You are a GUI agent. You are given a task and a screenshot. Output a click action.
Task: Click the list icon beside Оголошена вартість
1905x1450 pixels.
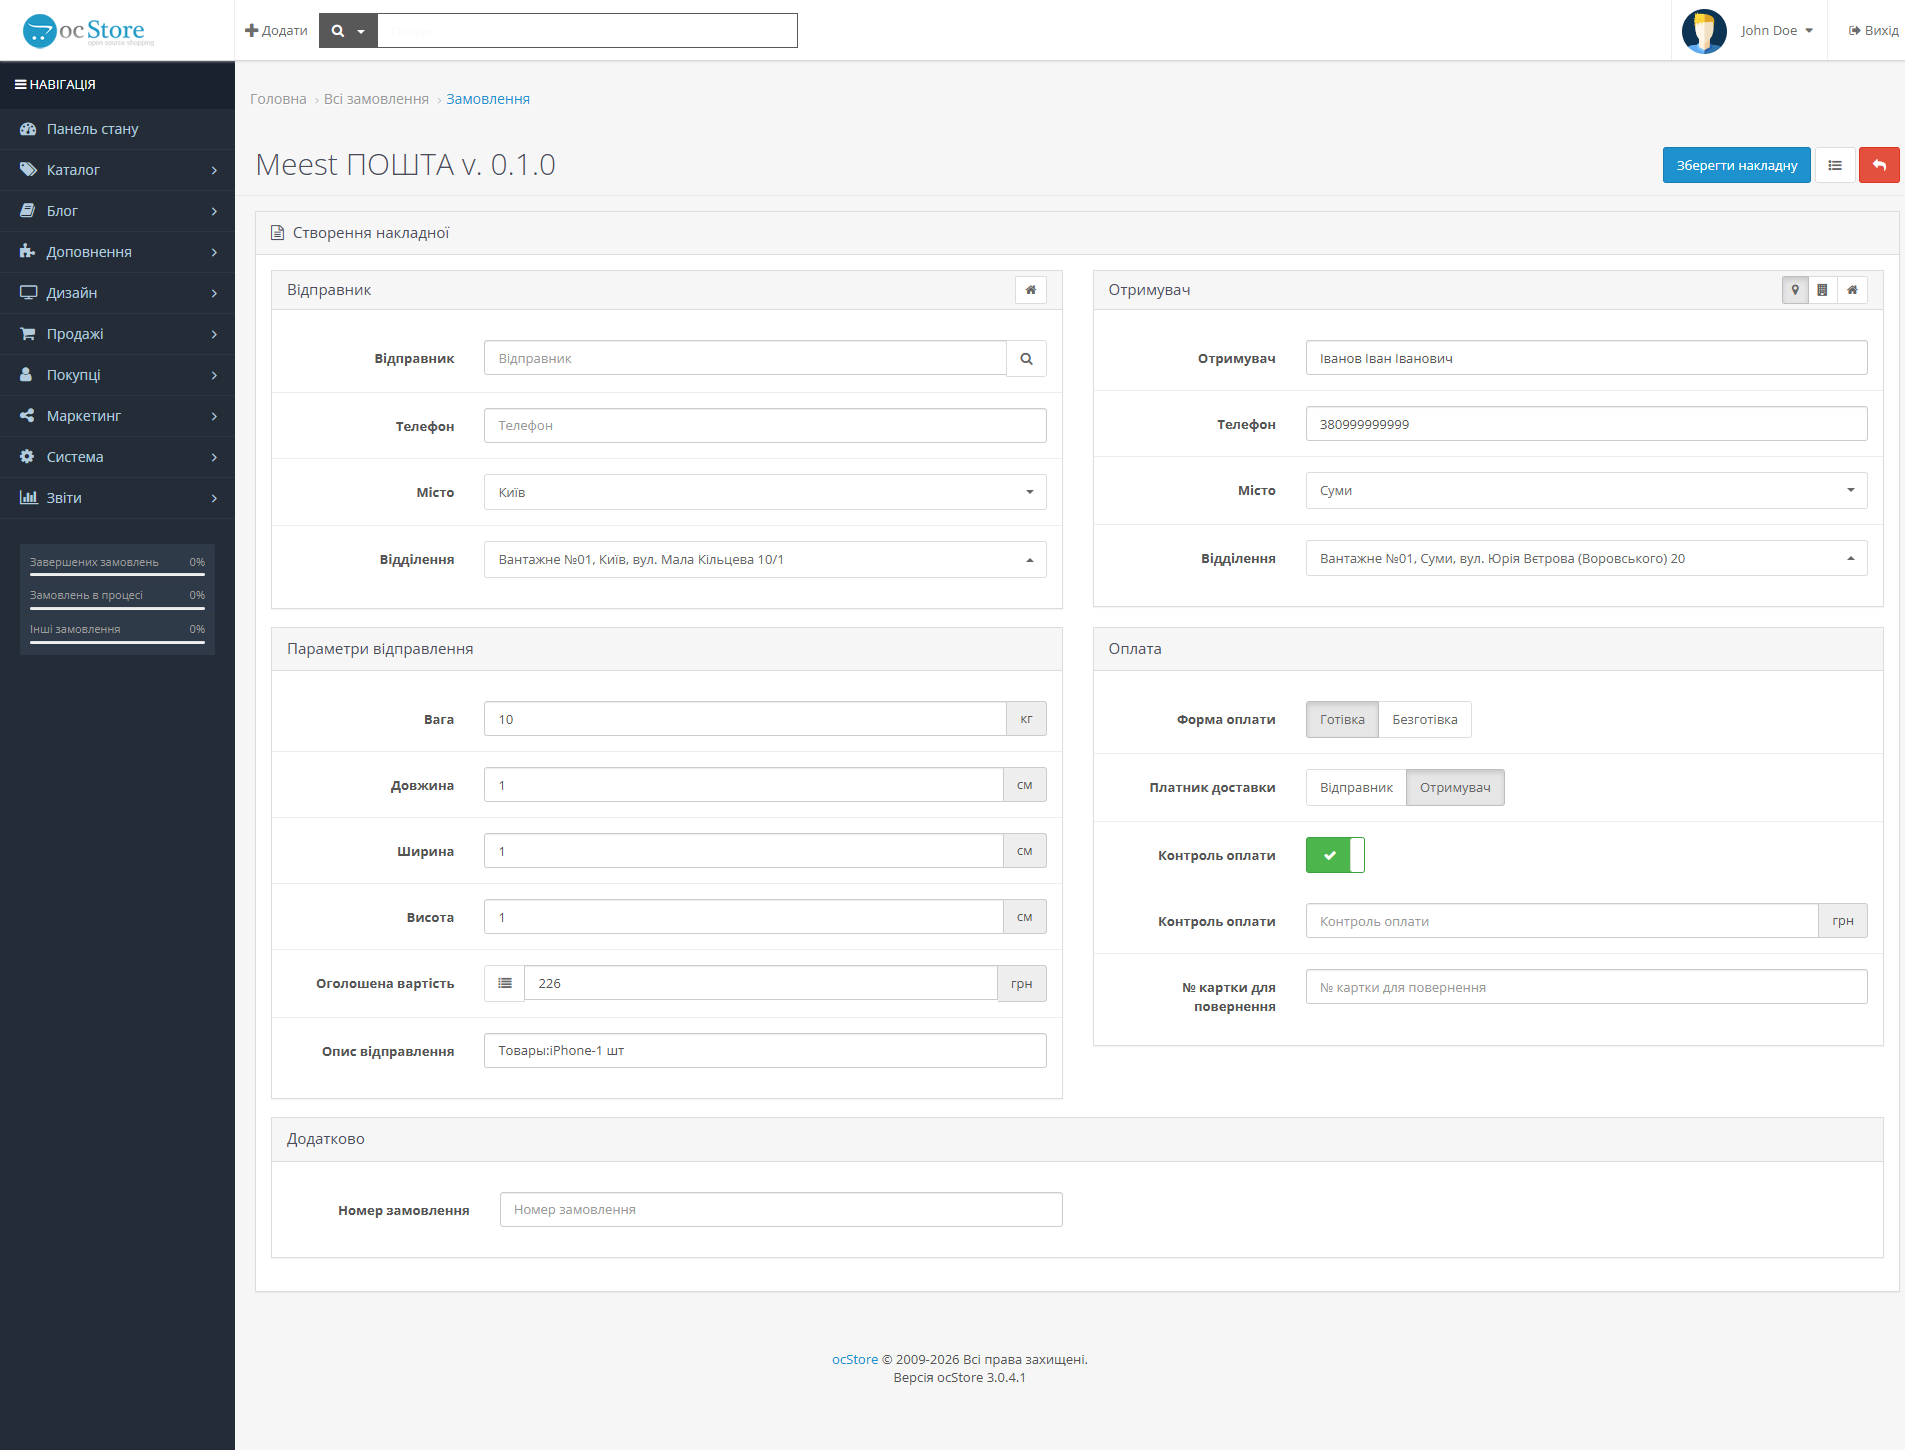click(505, 984)
